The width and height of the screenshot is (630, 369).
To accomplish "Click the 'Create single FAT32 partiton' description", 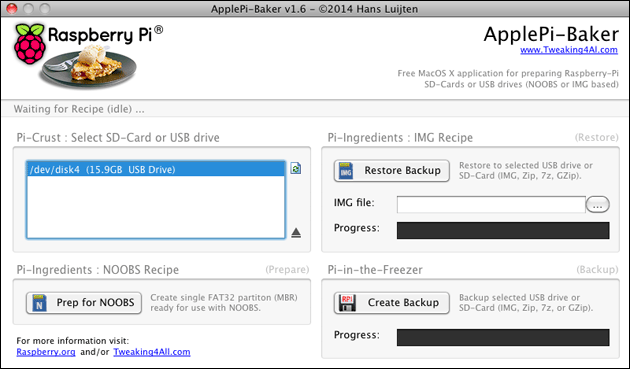I will 224,303.
